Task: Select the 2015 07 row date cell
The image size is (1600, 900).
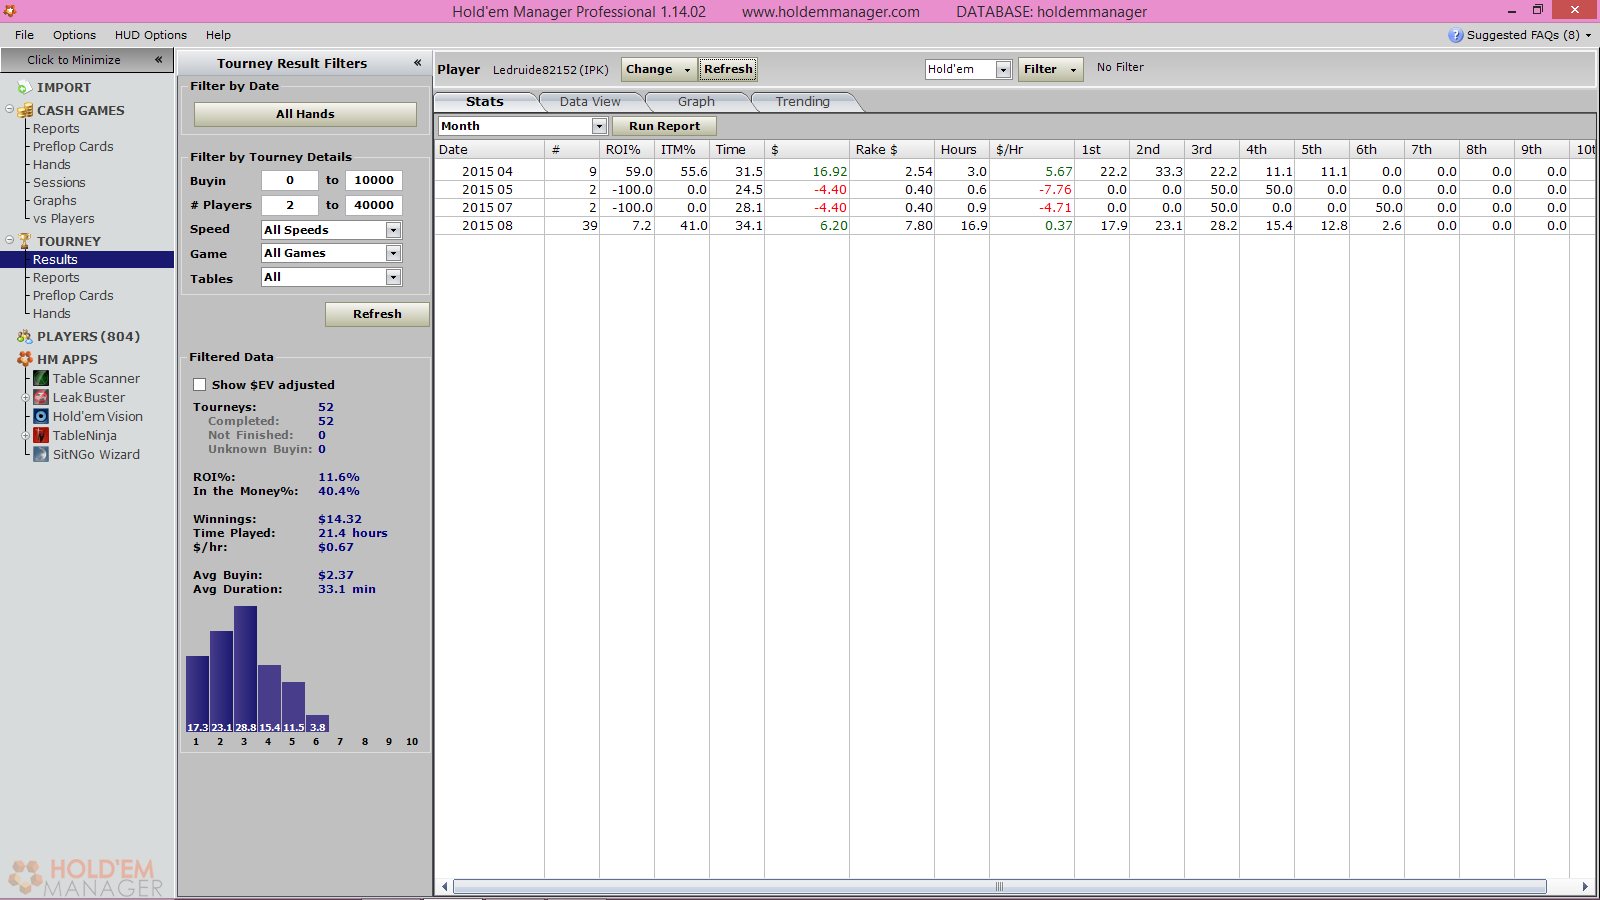Action: [487, 208]
